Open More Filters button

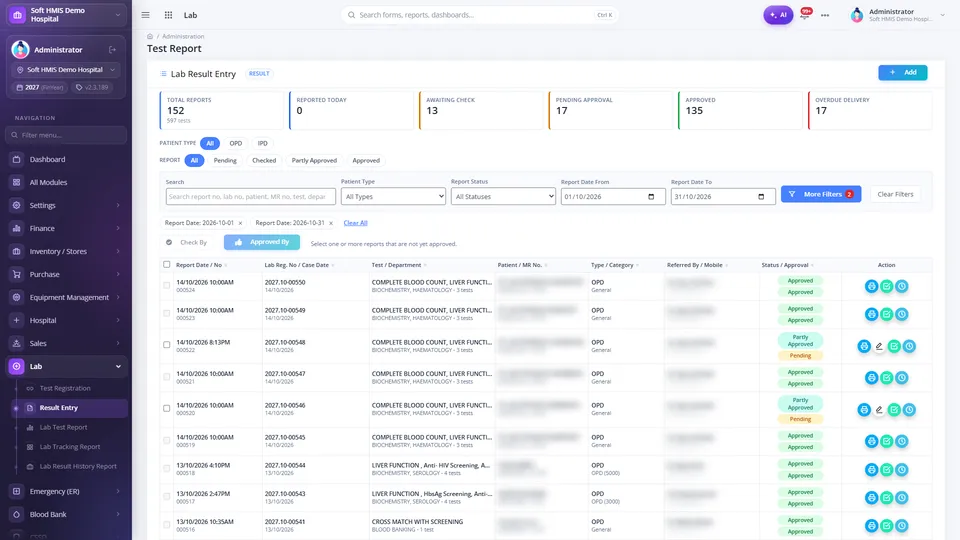pos(821,194)
